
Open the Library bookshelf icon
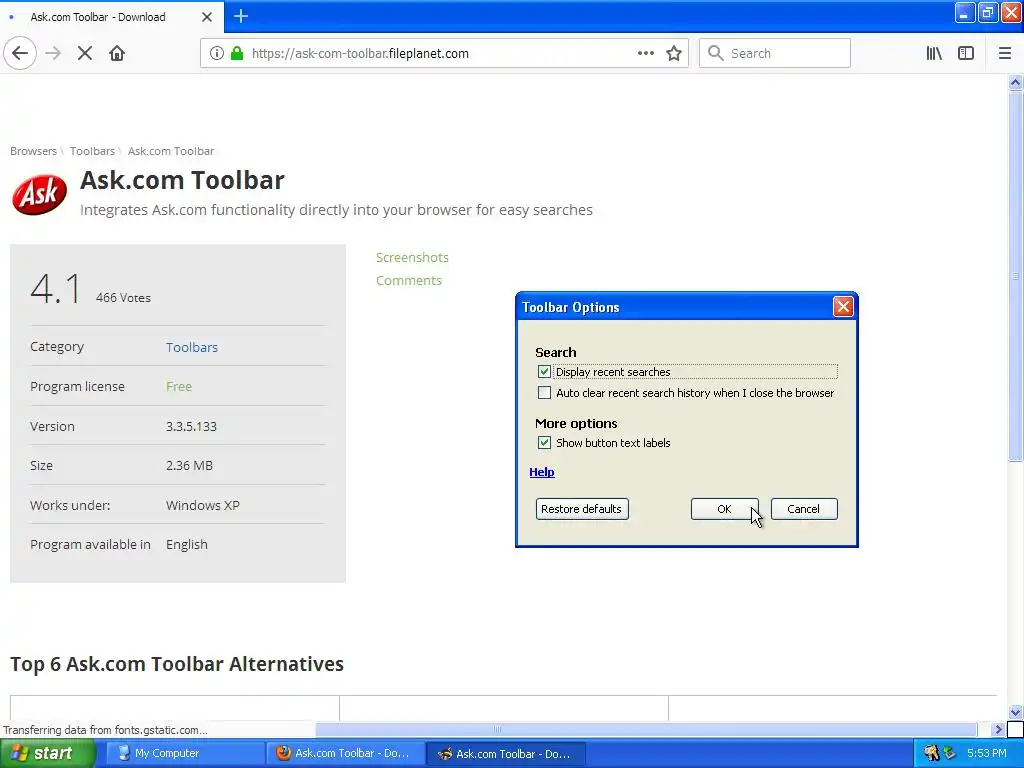934,54
